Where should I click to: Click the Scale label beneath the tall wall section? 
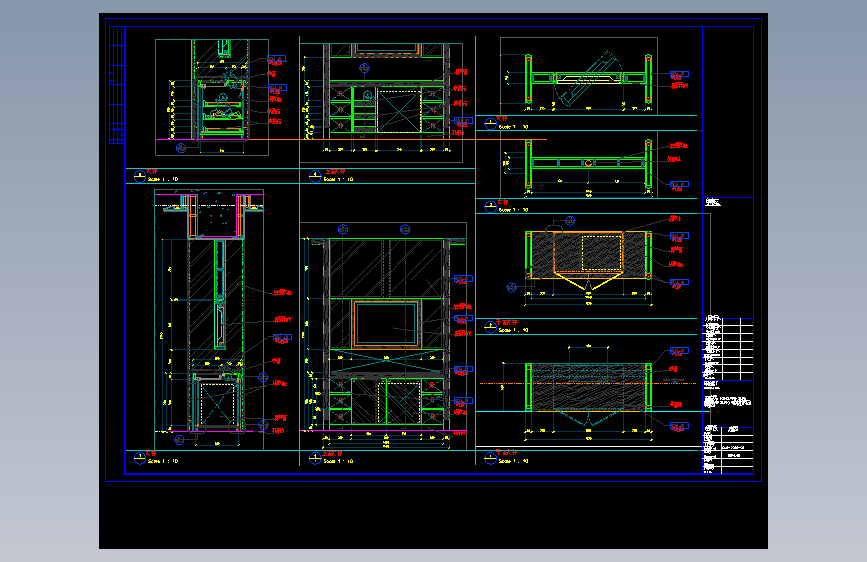click(x=163, y=461)
